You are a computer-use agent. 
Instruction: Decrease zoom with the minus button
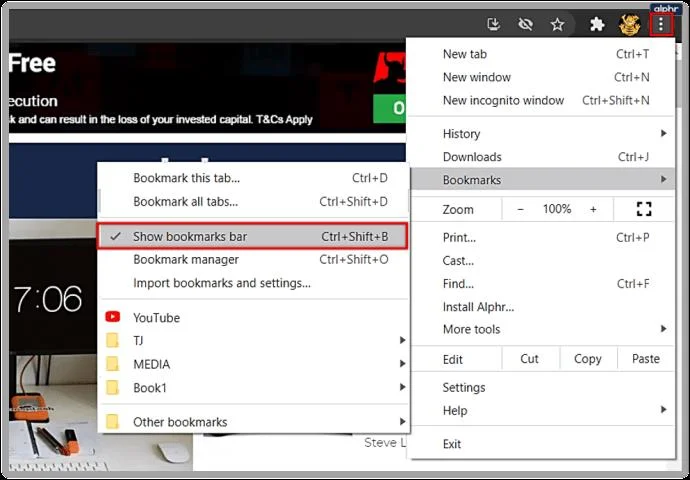coord(520,209)
